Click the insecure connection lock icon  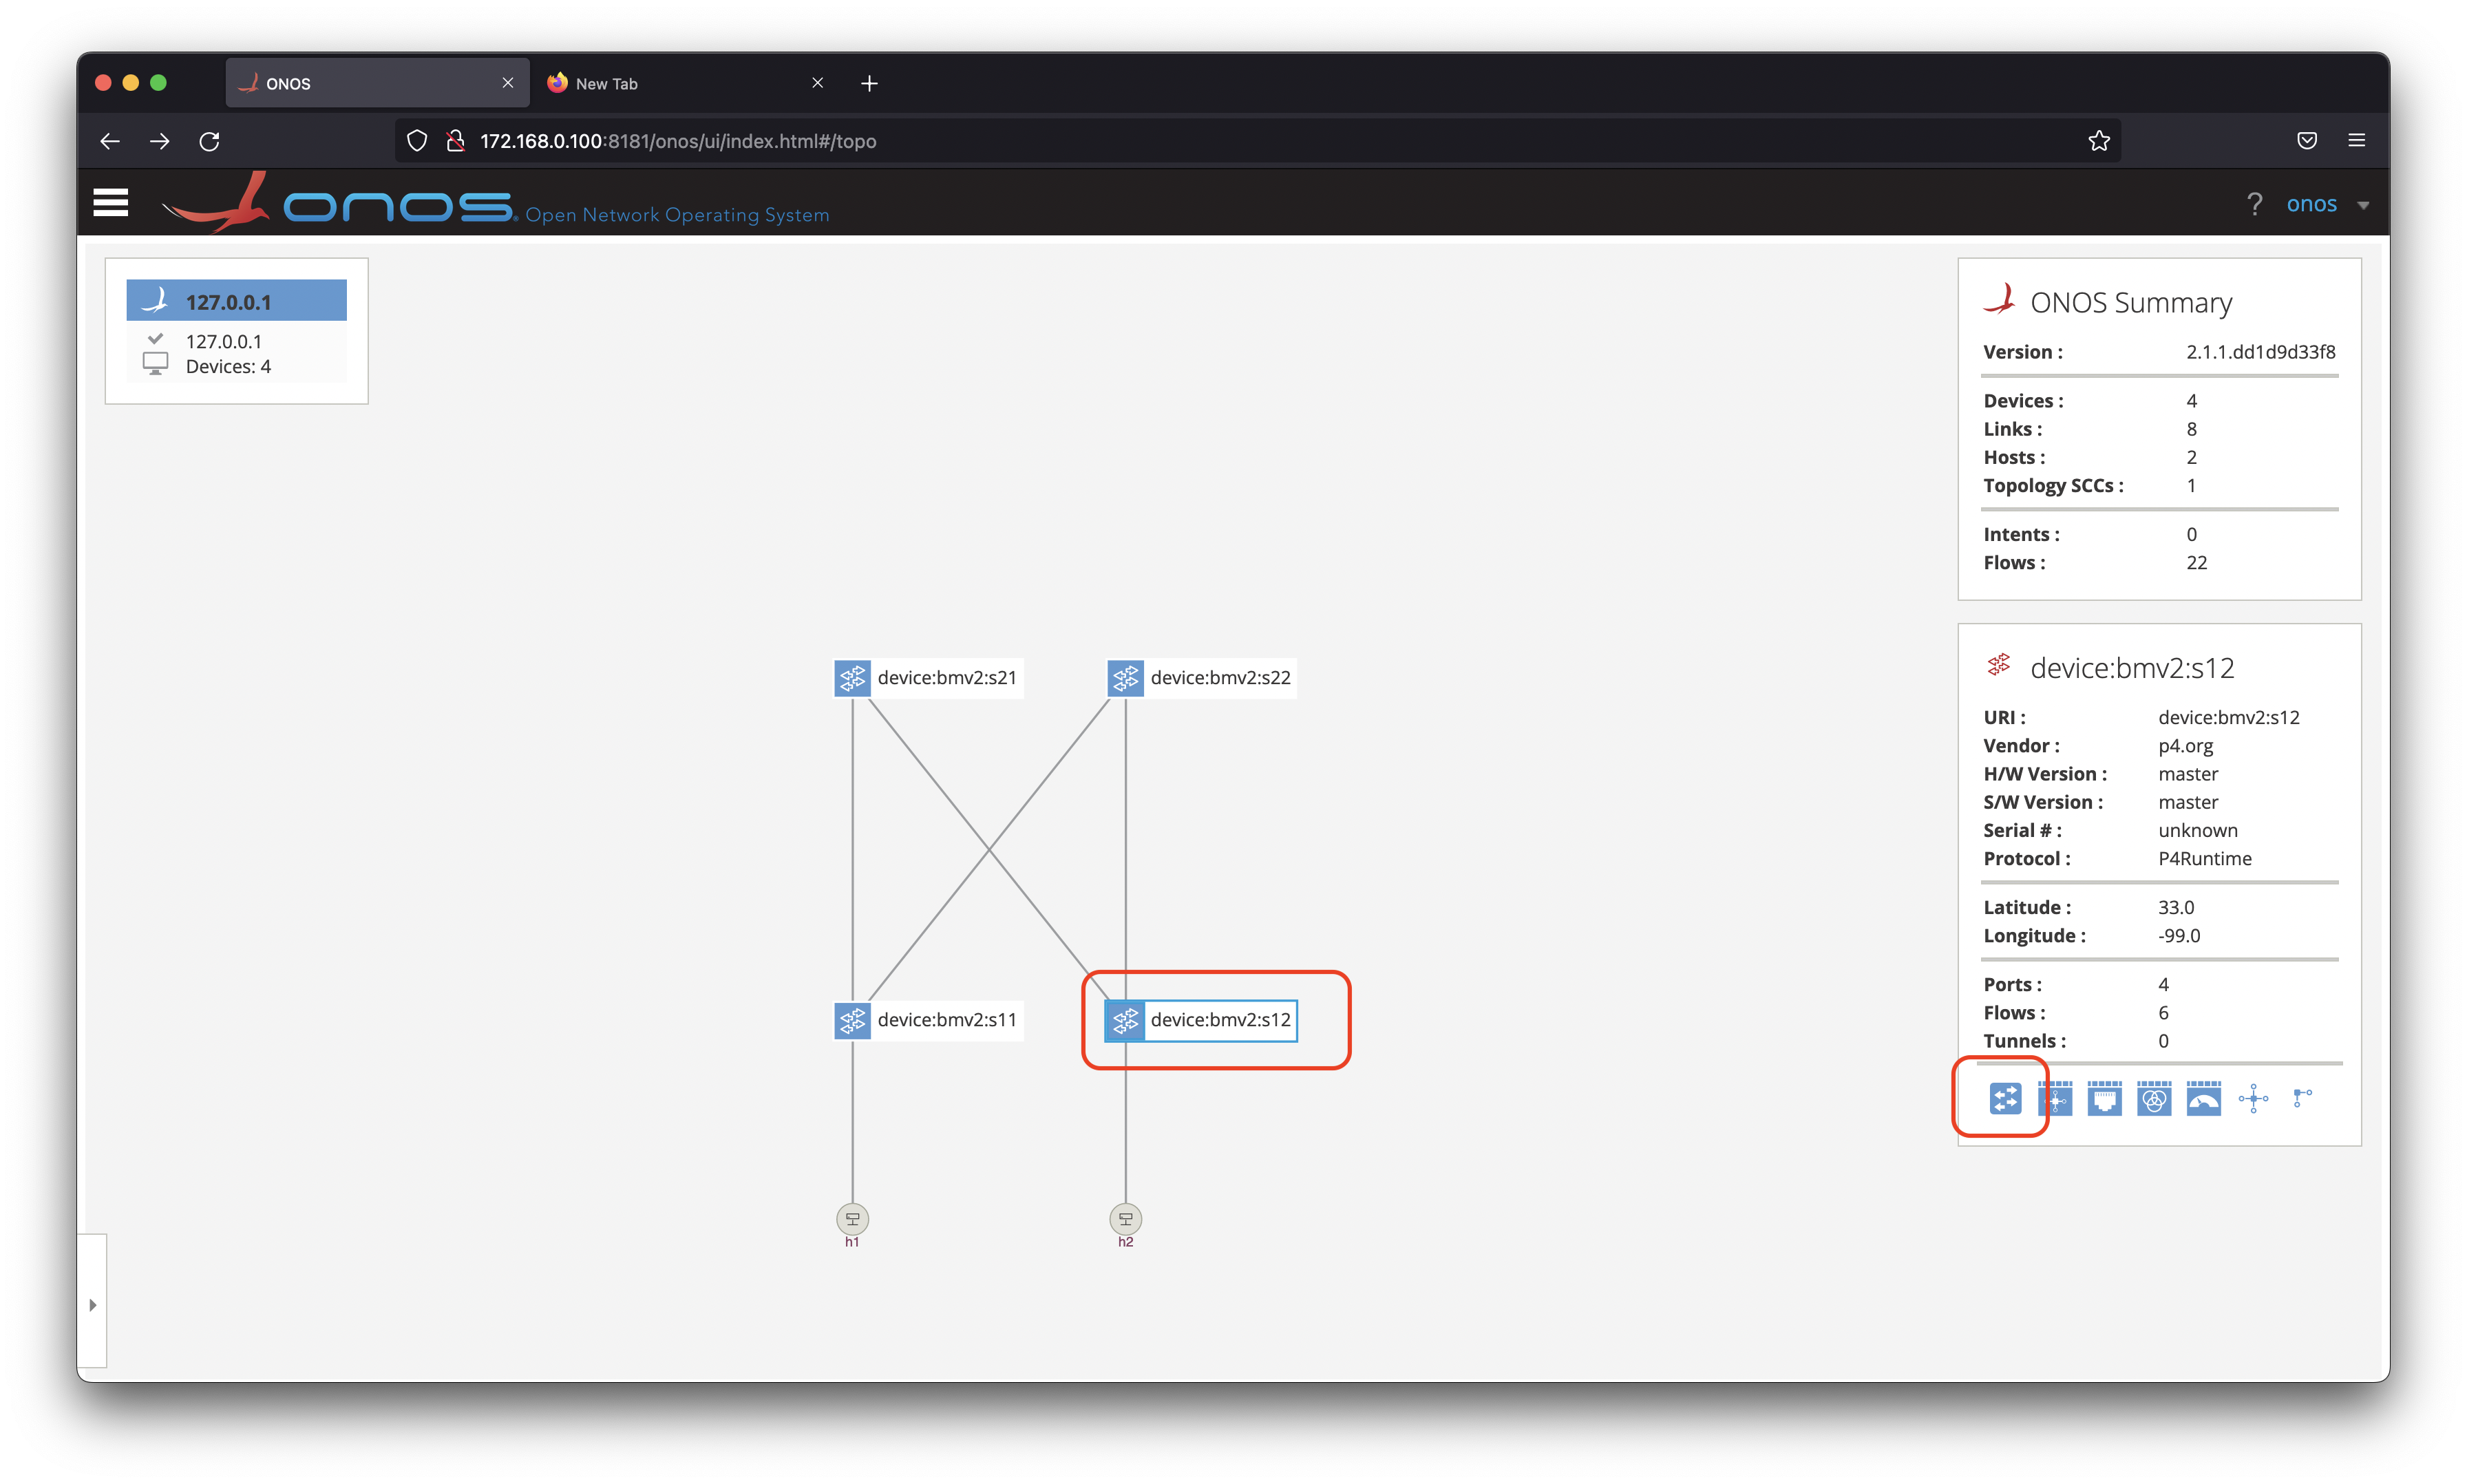tap(455, 141)
